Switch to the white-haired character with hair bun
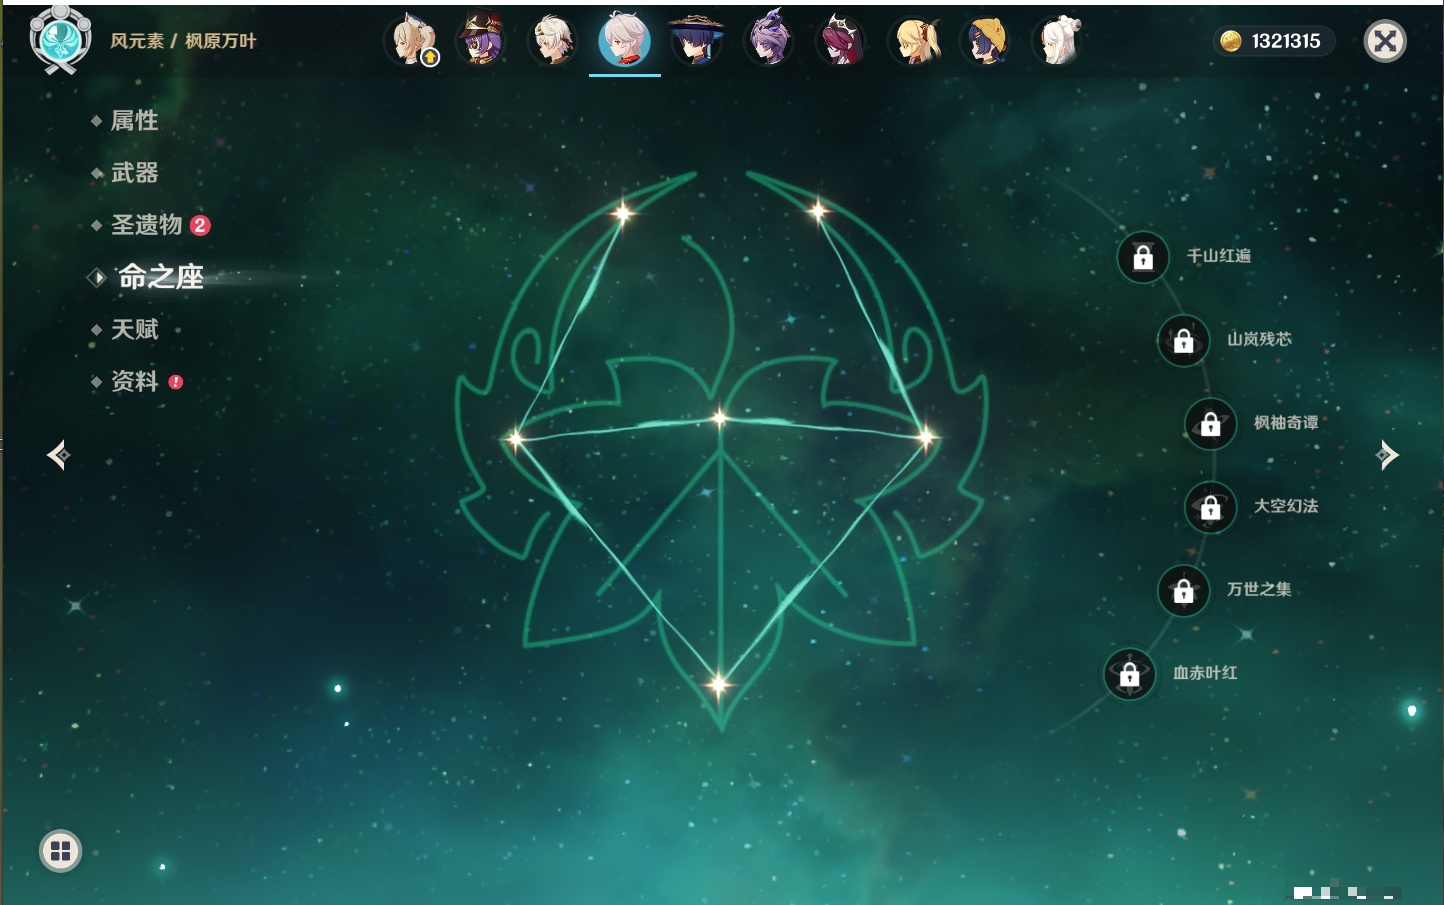Image resolution: width=1444 pixels, height=905 pixels. [1058, 40]
